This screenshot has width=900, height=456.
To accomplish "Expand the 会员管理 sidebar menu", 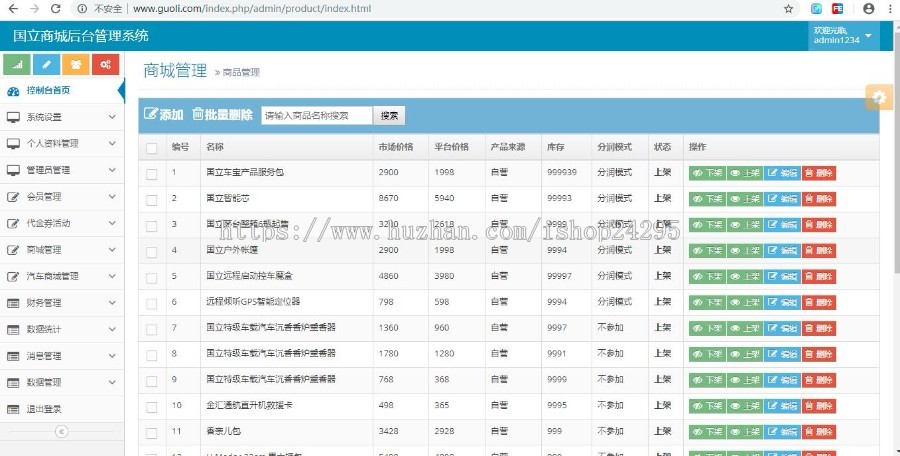I will coord(61,196).
